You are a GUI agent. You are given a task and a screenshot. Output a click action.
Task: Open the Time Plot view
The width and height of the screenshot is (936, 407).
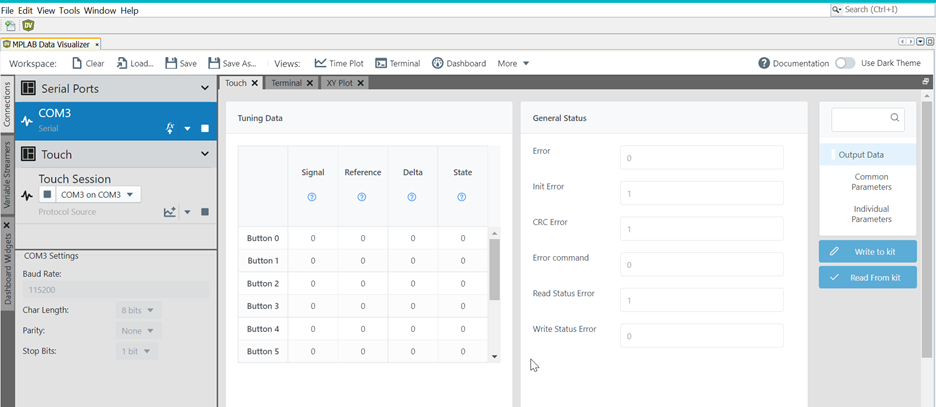(x=320, y=63)
